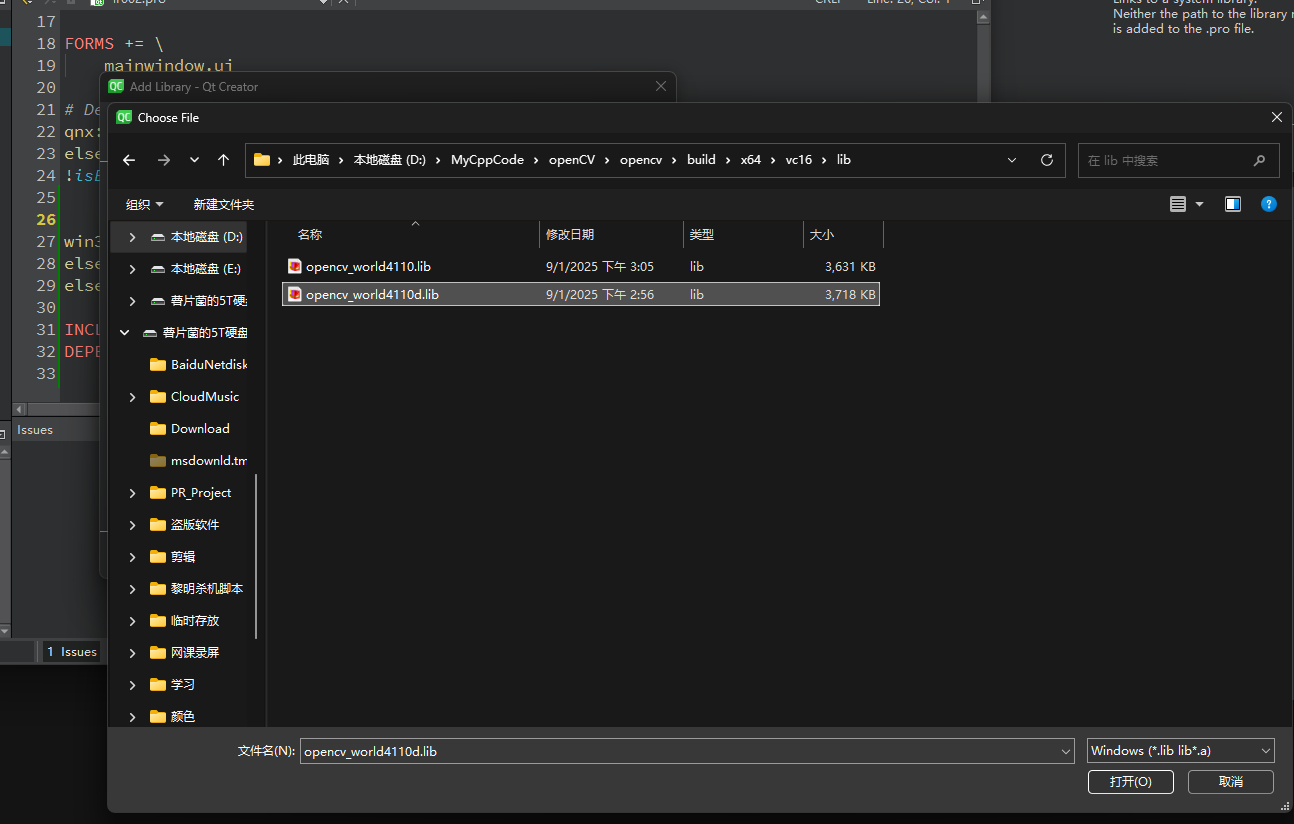Click the search magnifier icon
This screenshot has width=1294, height=824.
click(x=1259, y=160)
